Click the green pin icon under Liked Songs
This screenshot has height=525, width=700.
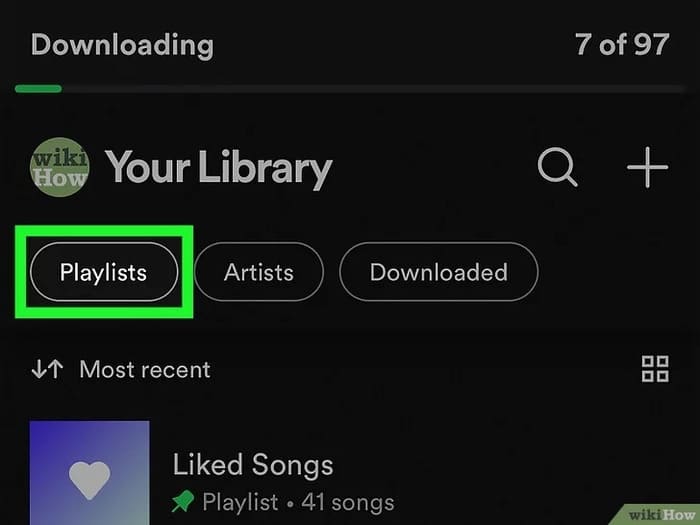[184, 501]
